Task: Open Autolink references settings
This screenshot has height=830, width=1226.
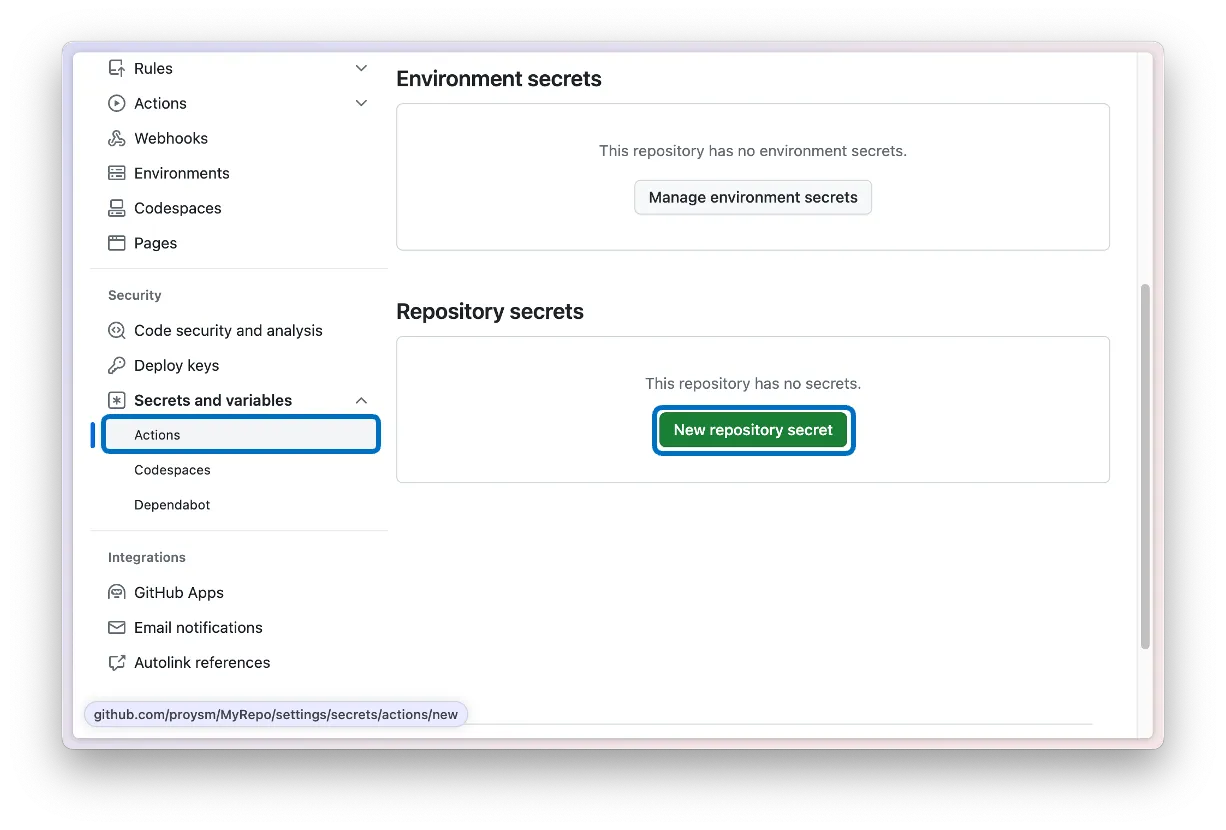Action: pyautogui.click(x=202, y=663)
